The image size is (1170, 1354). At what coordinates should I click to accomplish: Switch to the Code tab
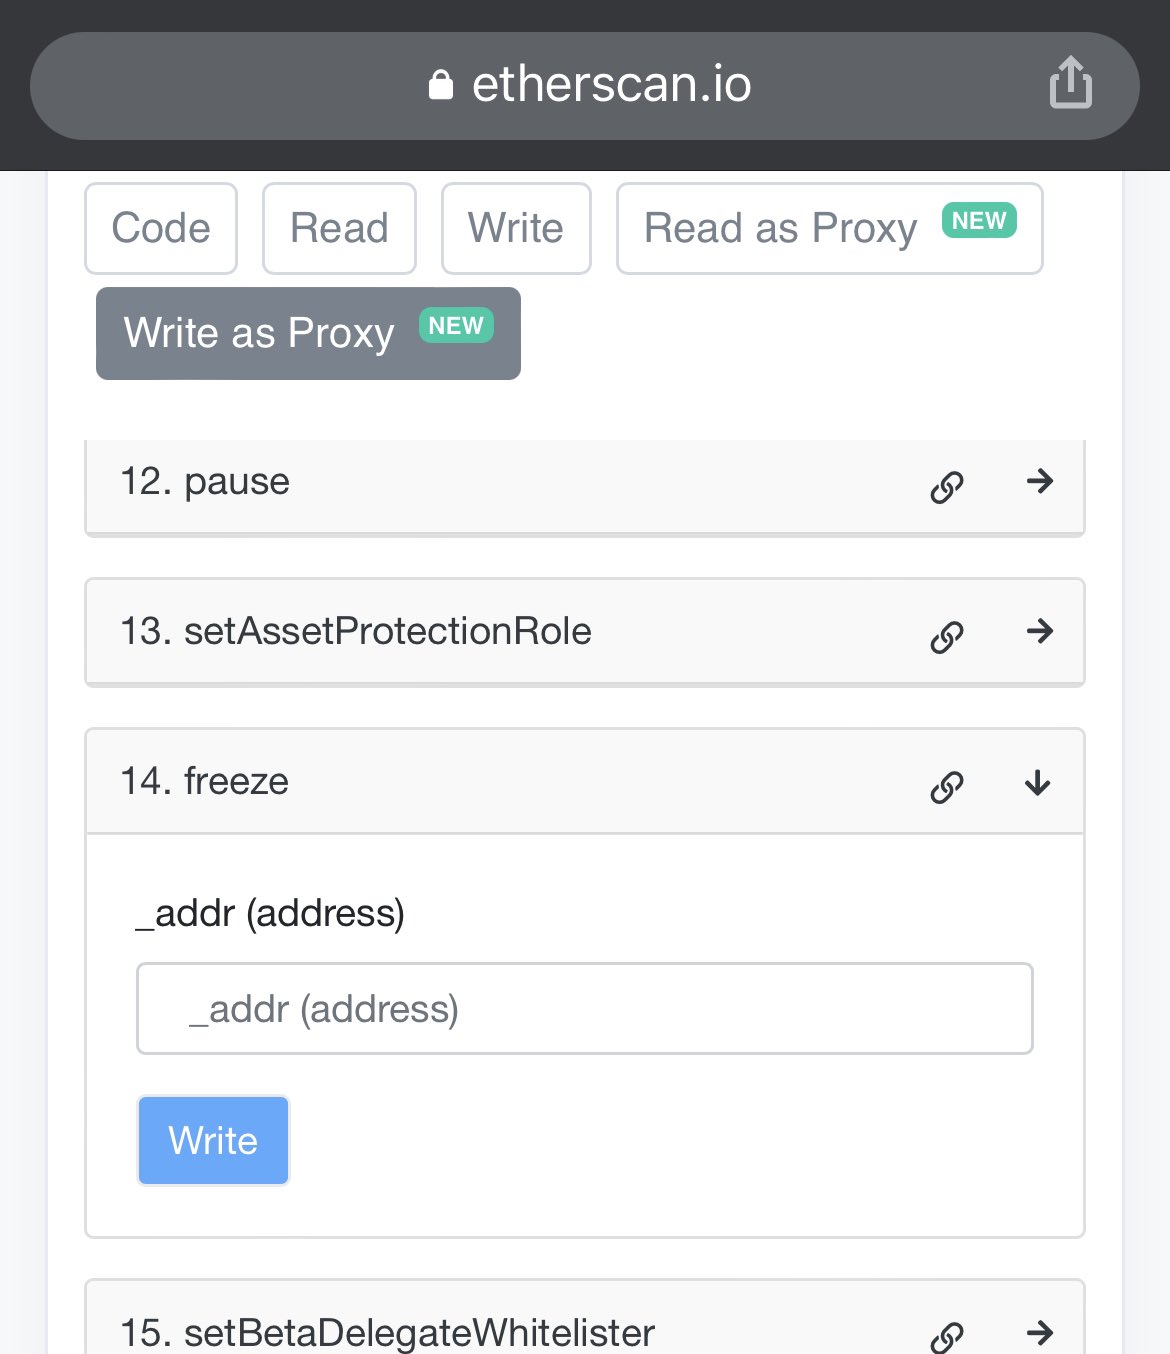click(161, 228)
